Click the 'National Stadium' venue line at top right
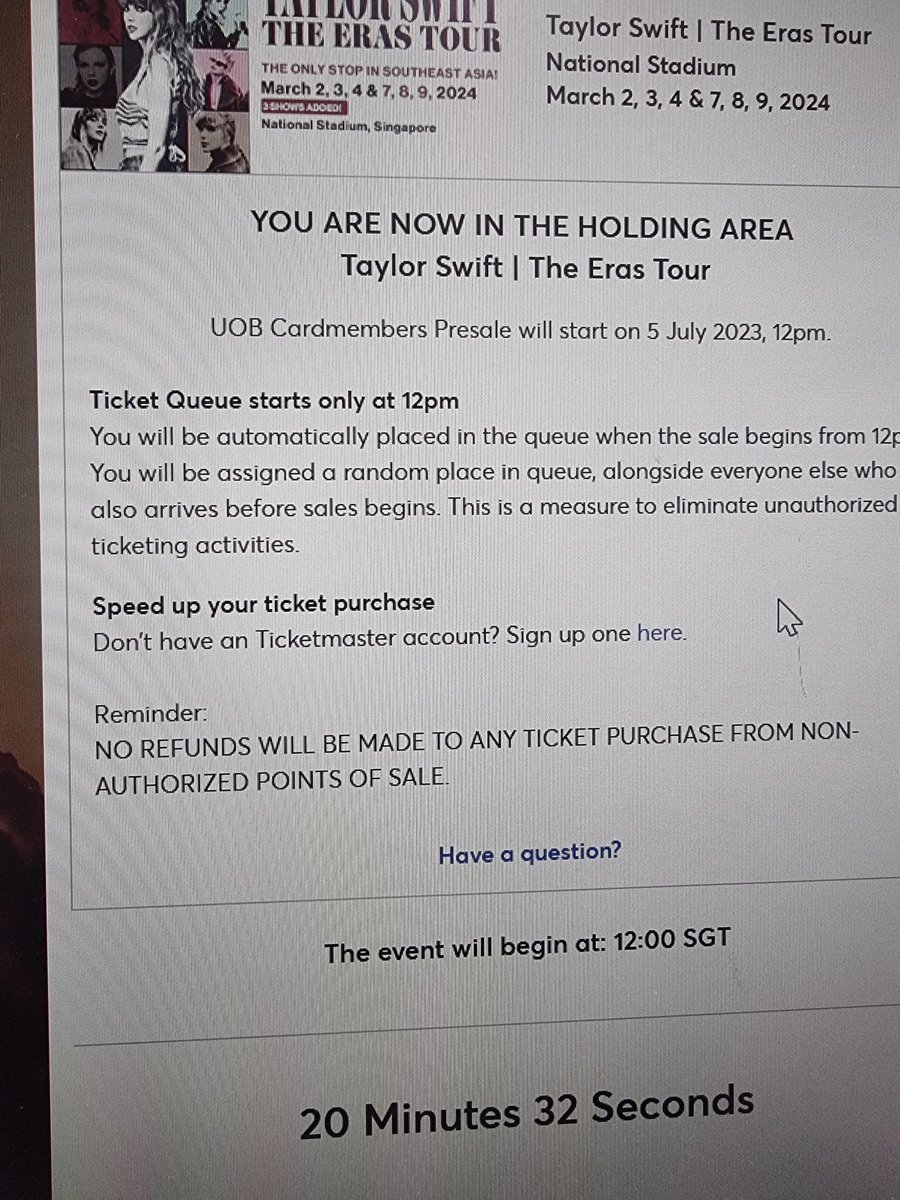900x1200 pixels. coord(640,67)
